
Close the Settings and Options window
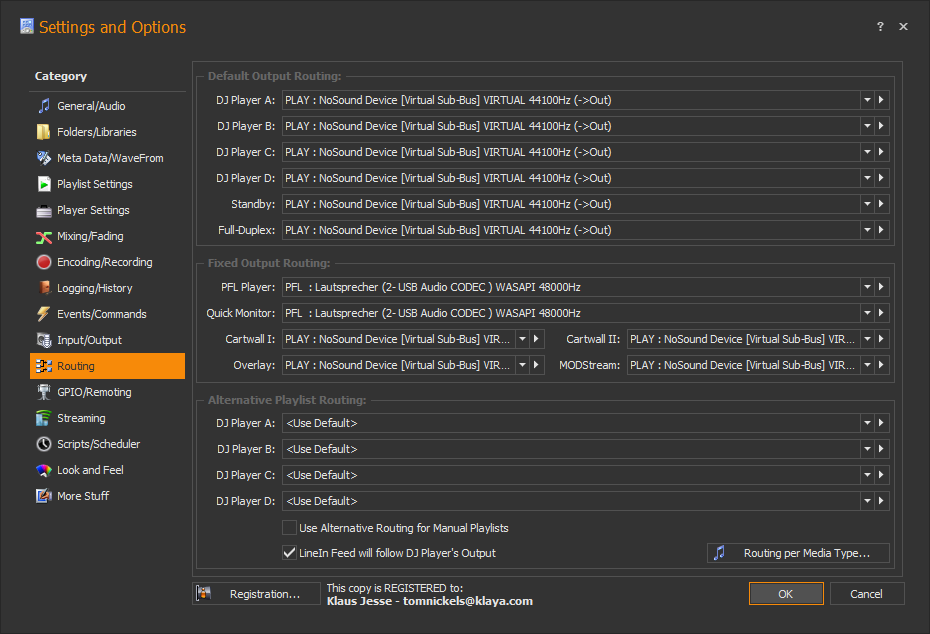[903, 27]
